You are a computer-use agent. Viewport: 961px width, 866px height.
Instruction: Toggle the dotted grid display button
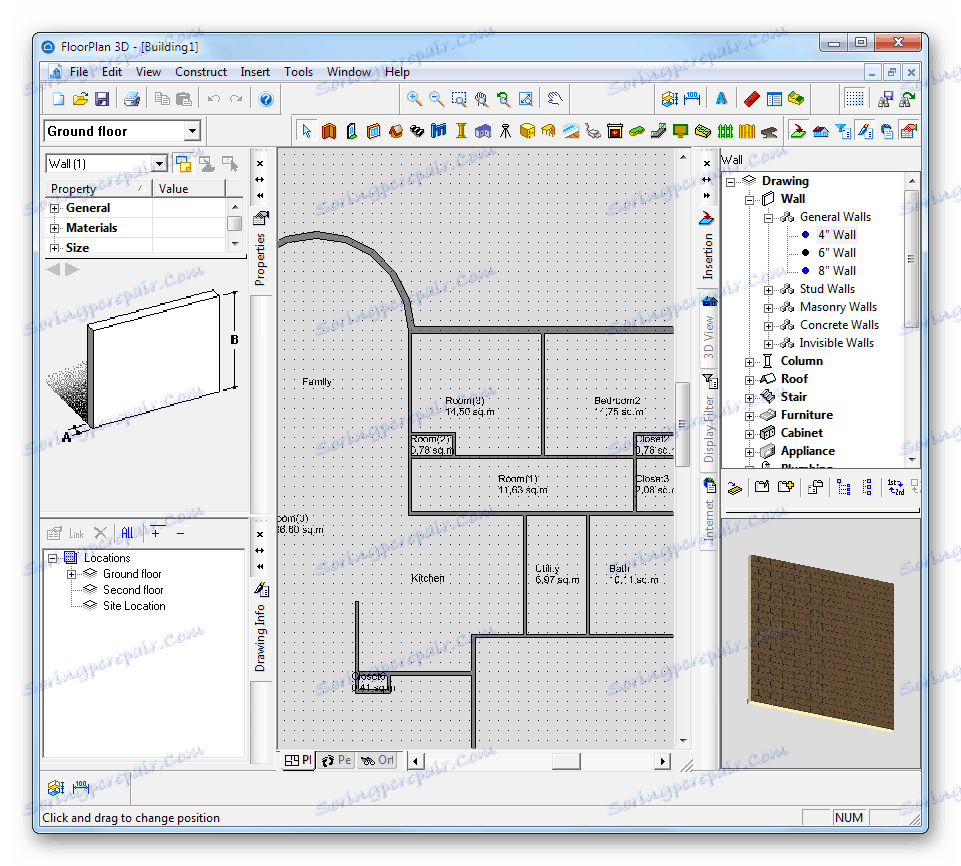pos(854,99)
